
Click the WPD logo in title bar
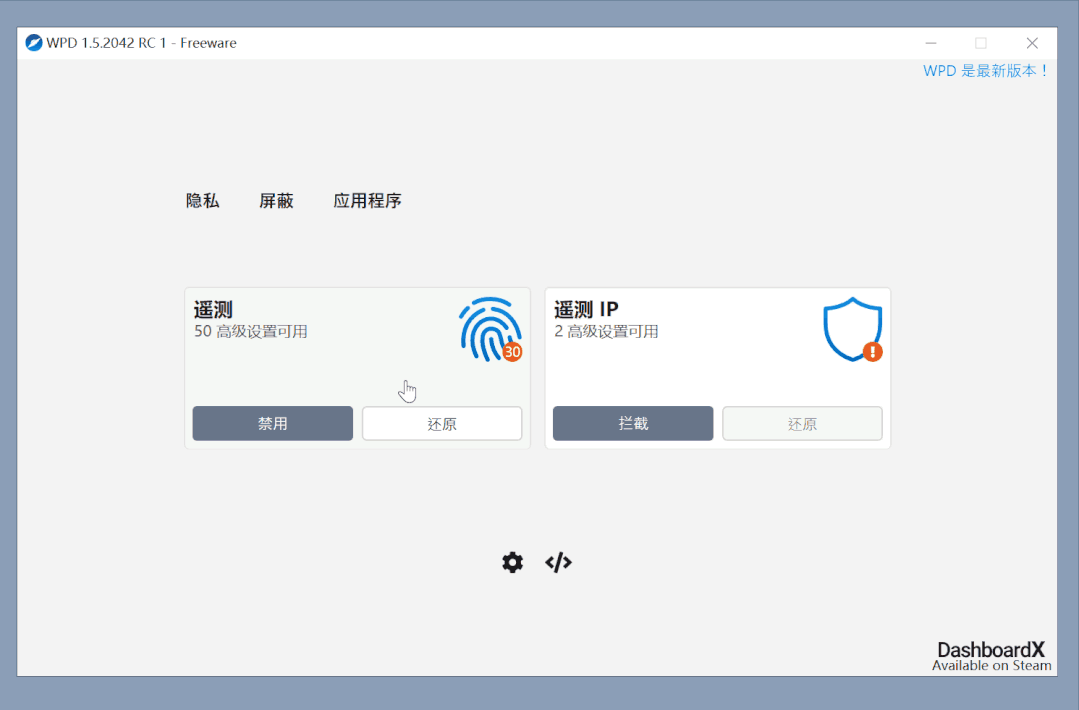(x=33, y=43)
